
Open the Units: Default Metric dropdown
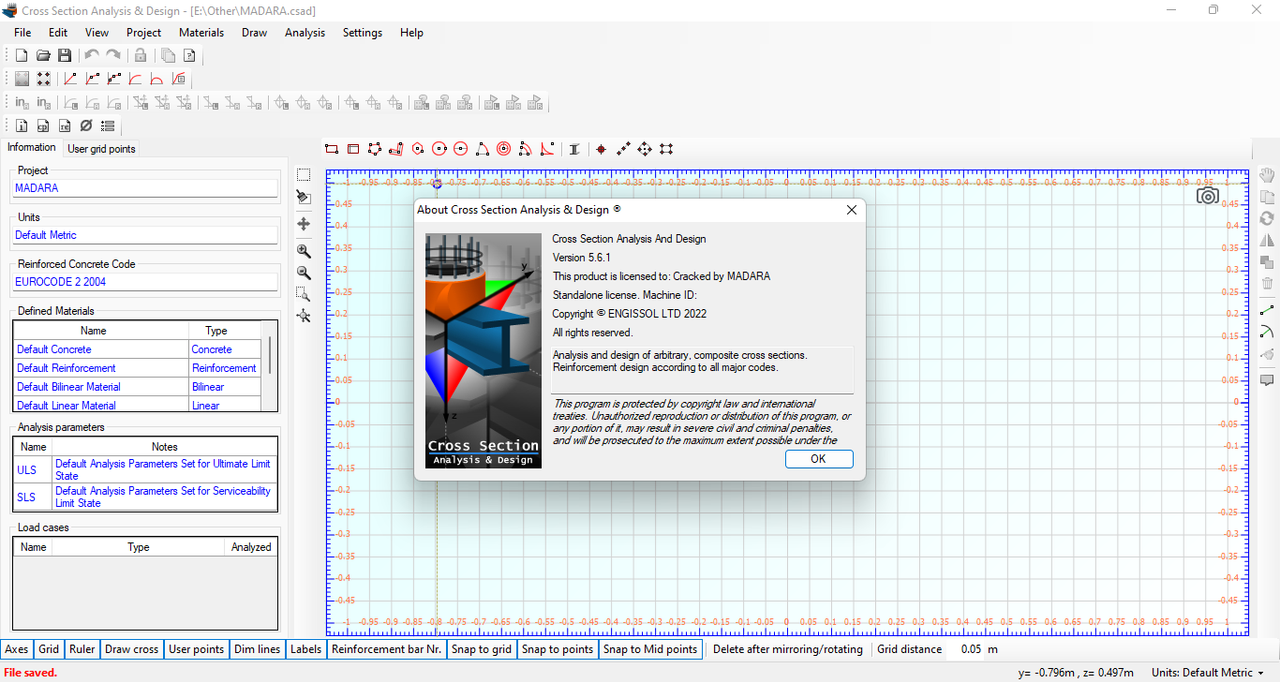(1208, 672)
